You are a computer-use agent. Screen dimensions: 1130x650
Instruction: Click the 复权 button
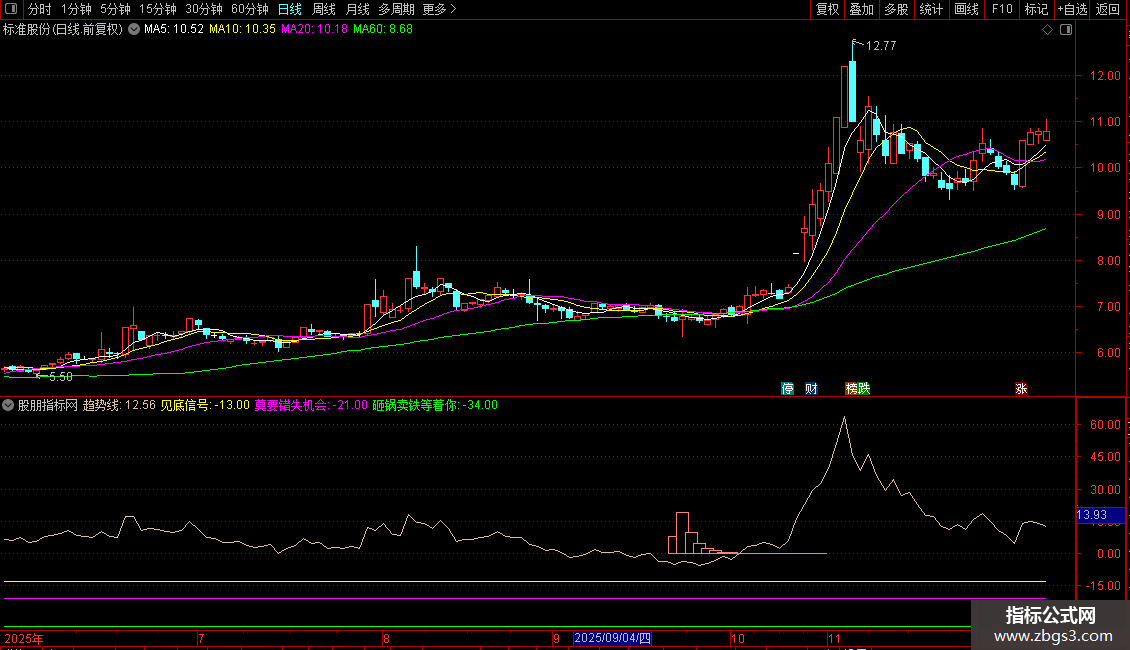coord(827,9)
